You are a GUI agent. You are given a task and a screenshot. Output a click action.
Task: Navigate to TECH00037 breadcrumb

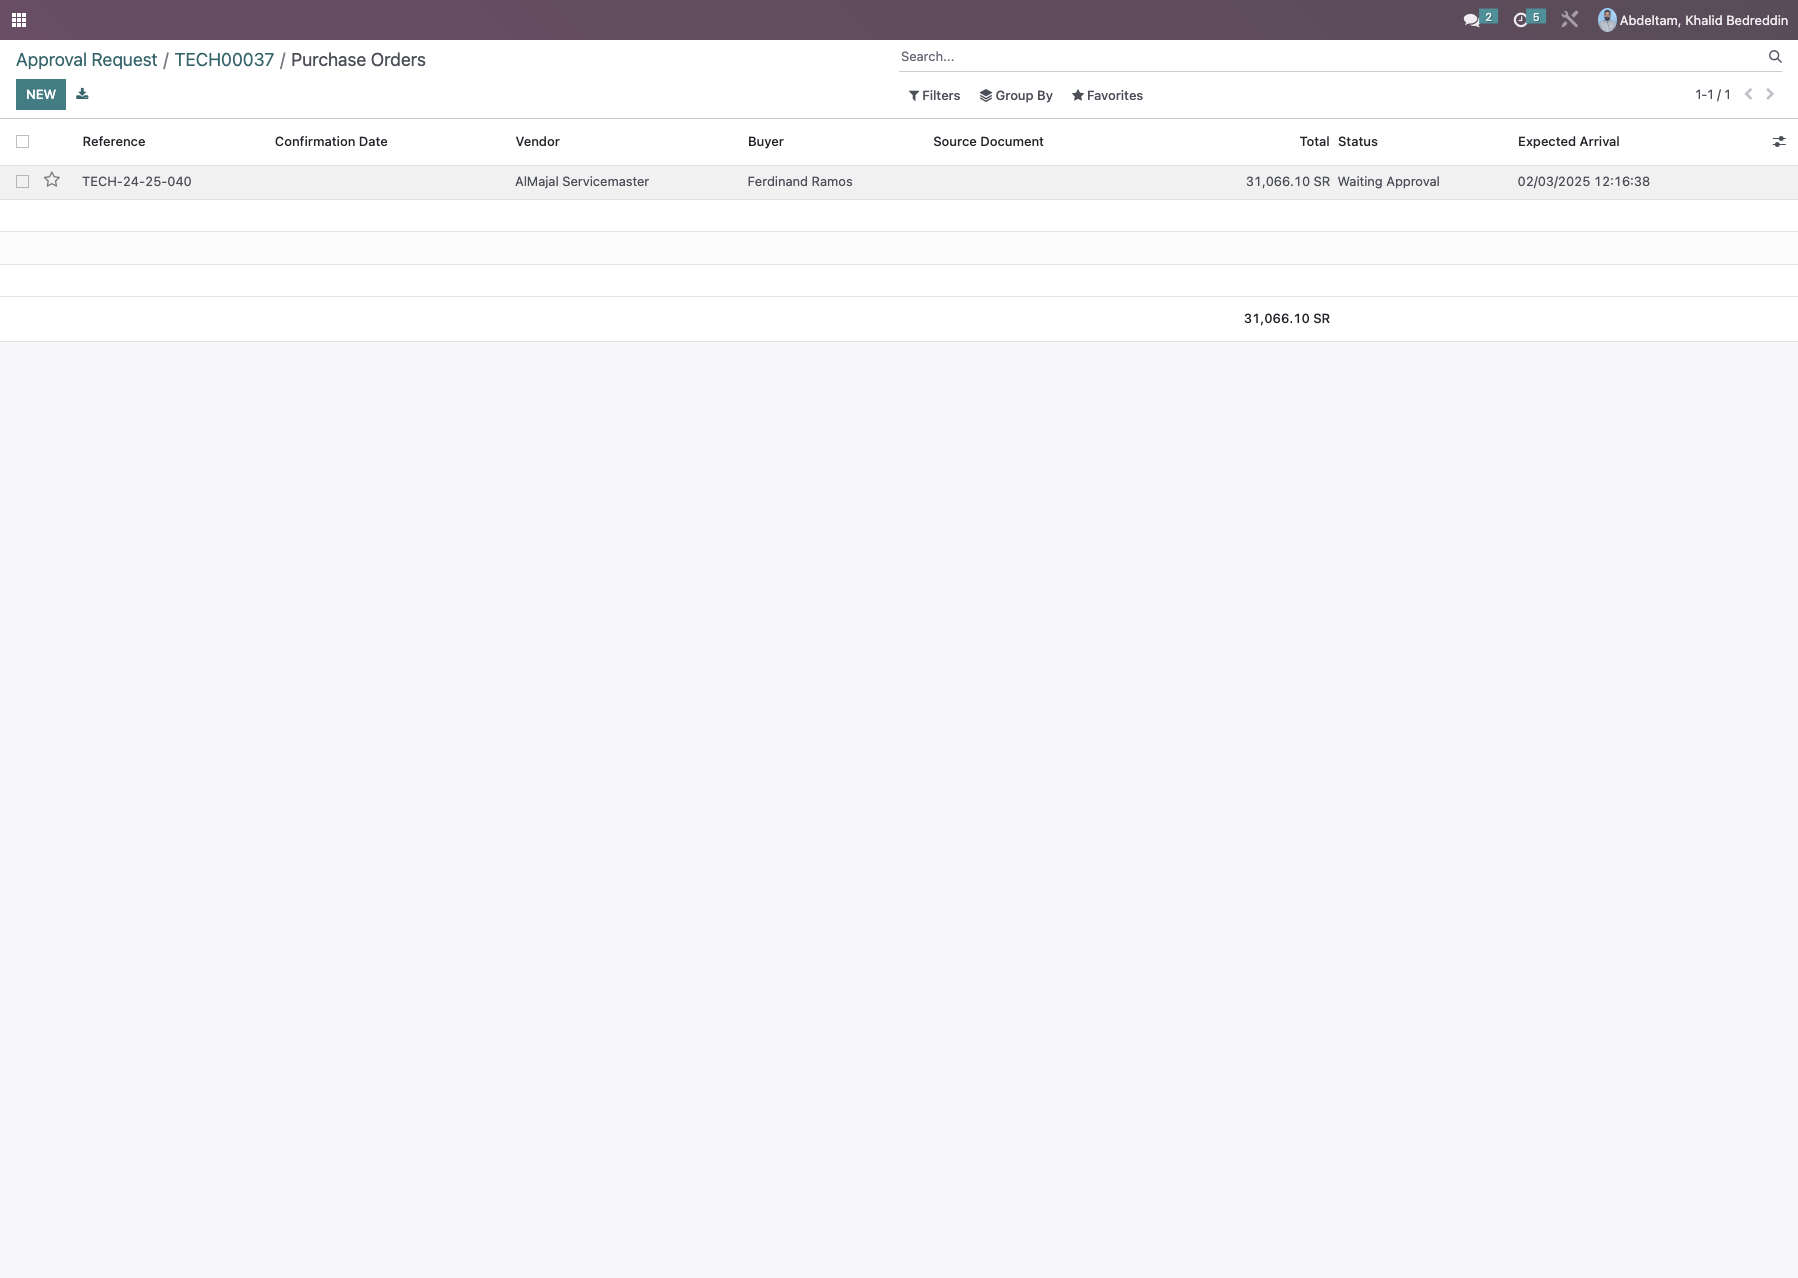[224, 60]
